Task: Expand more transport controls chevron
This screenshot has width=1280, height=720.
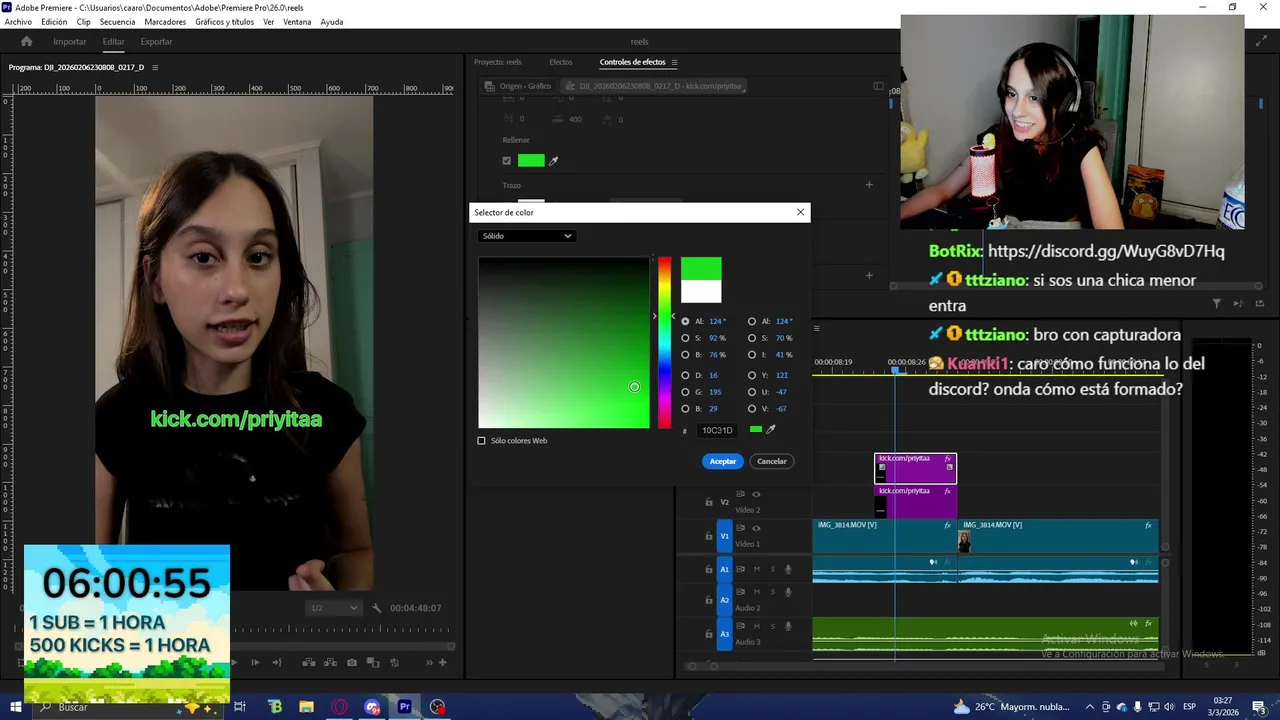Action: coord(430,662)
